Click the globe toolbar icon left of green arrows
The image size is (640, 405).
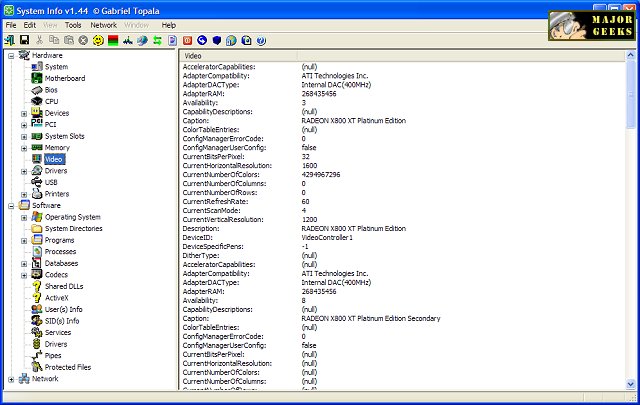(x=142, y=40)
